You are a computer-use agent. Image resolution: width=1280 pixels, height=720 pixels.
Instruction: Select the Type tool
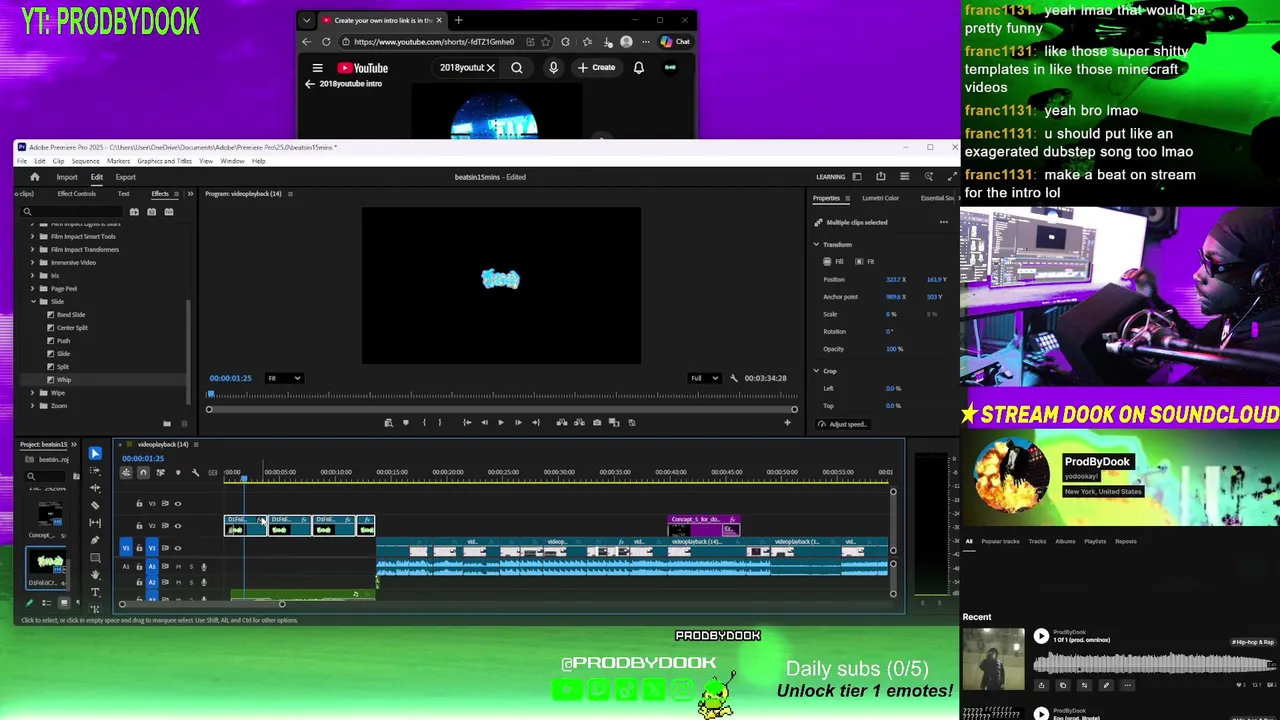pos(95,592)
